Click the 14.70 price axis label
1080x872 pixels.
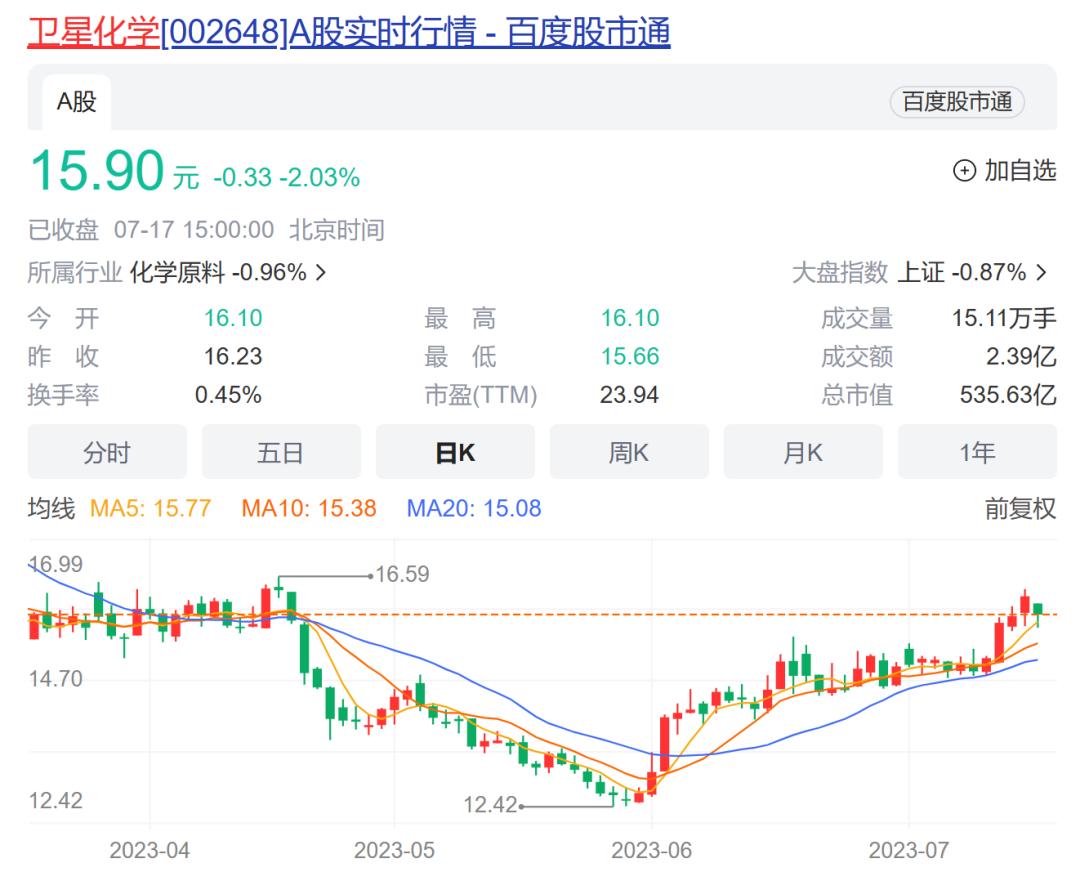point(55,679)
